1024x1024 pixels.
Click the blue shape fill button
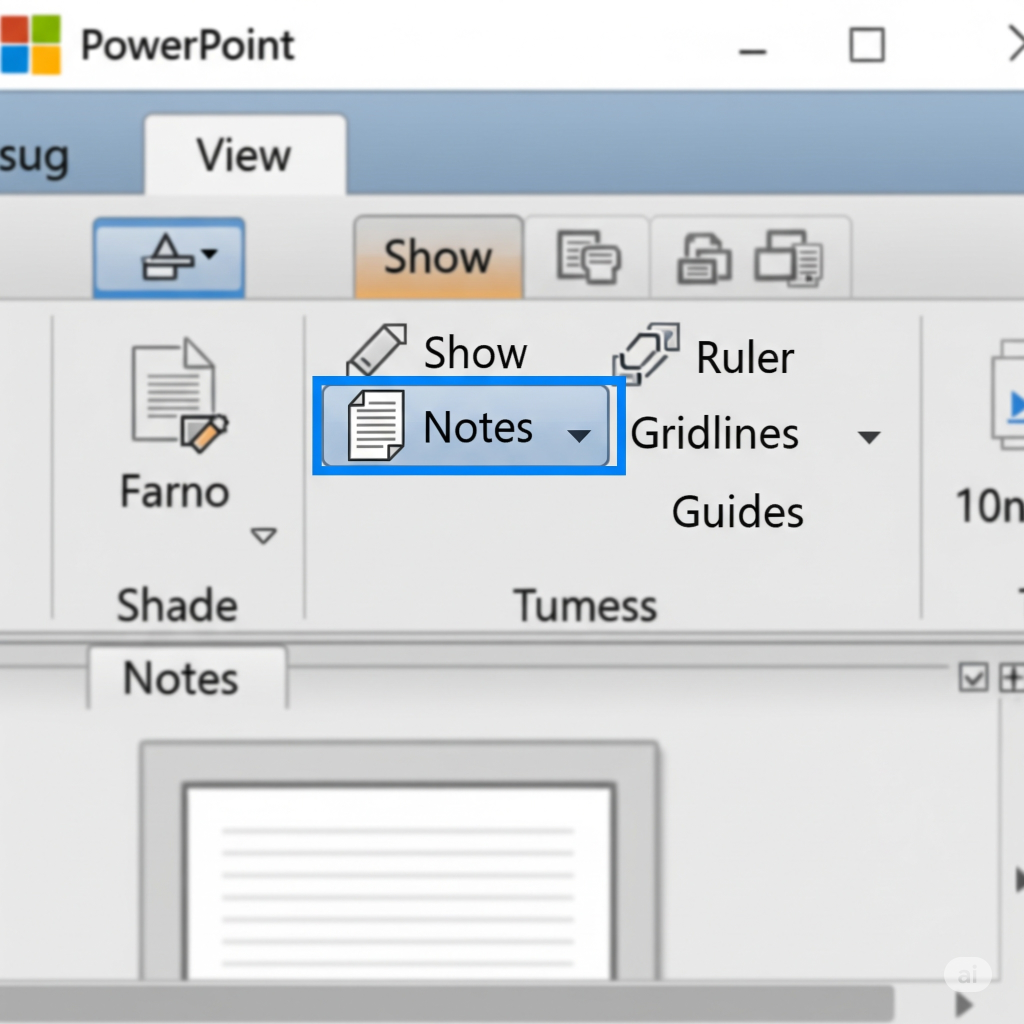tap(168, 258)
